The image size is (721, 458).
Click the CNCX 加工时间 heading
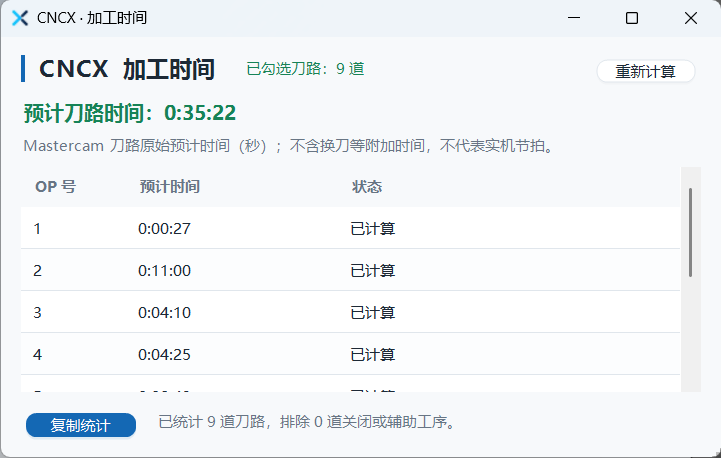click(127, 69)
